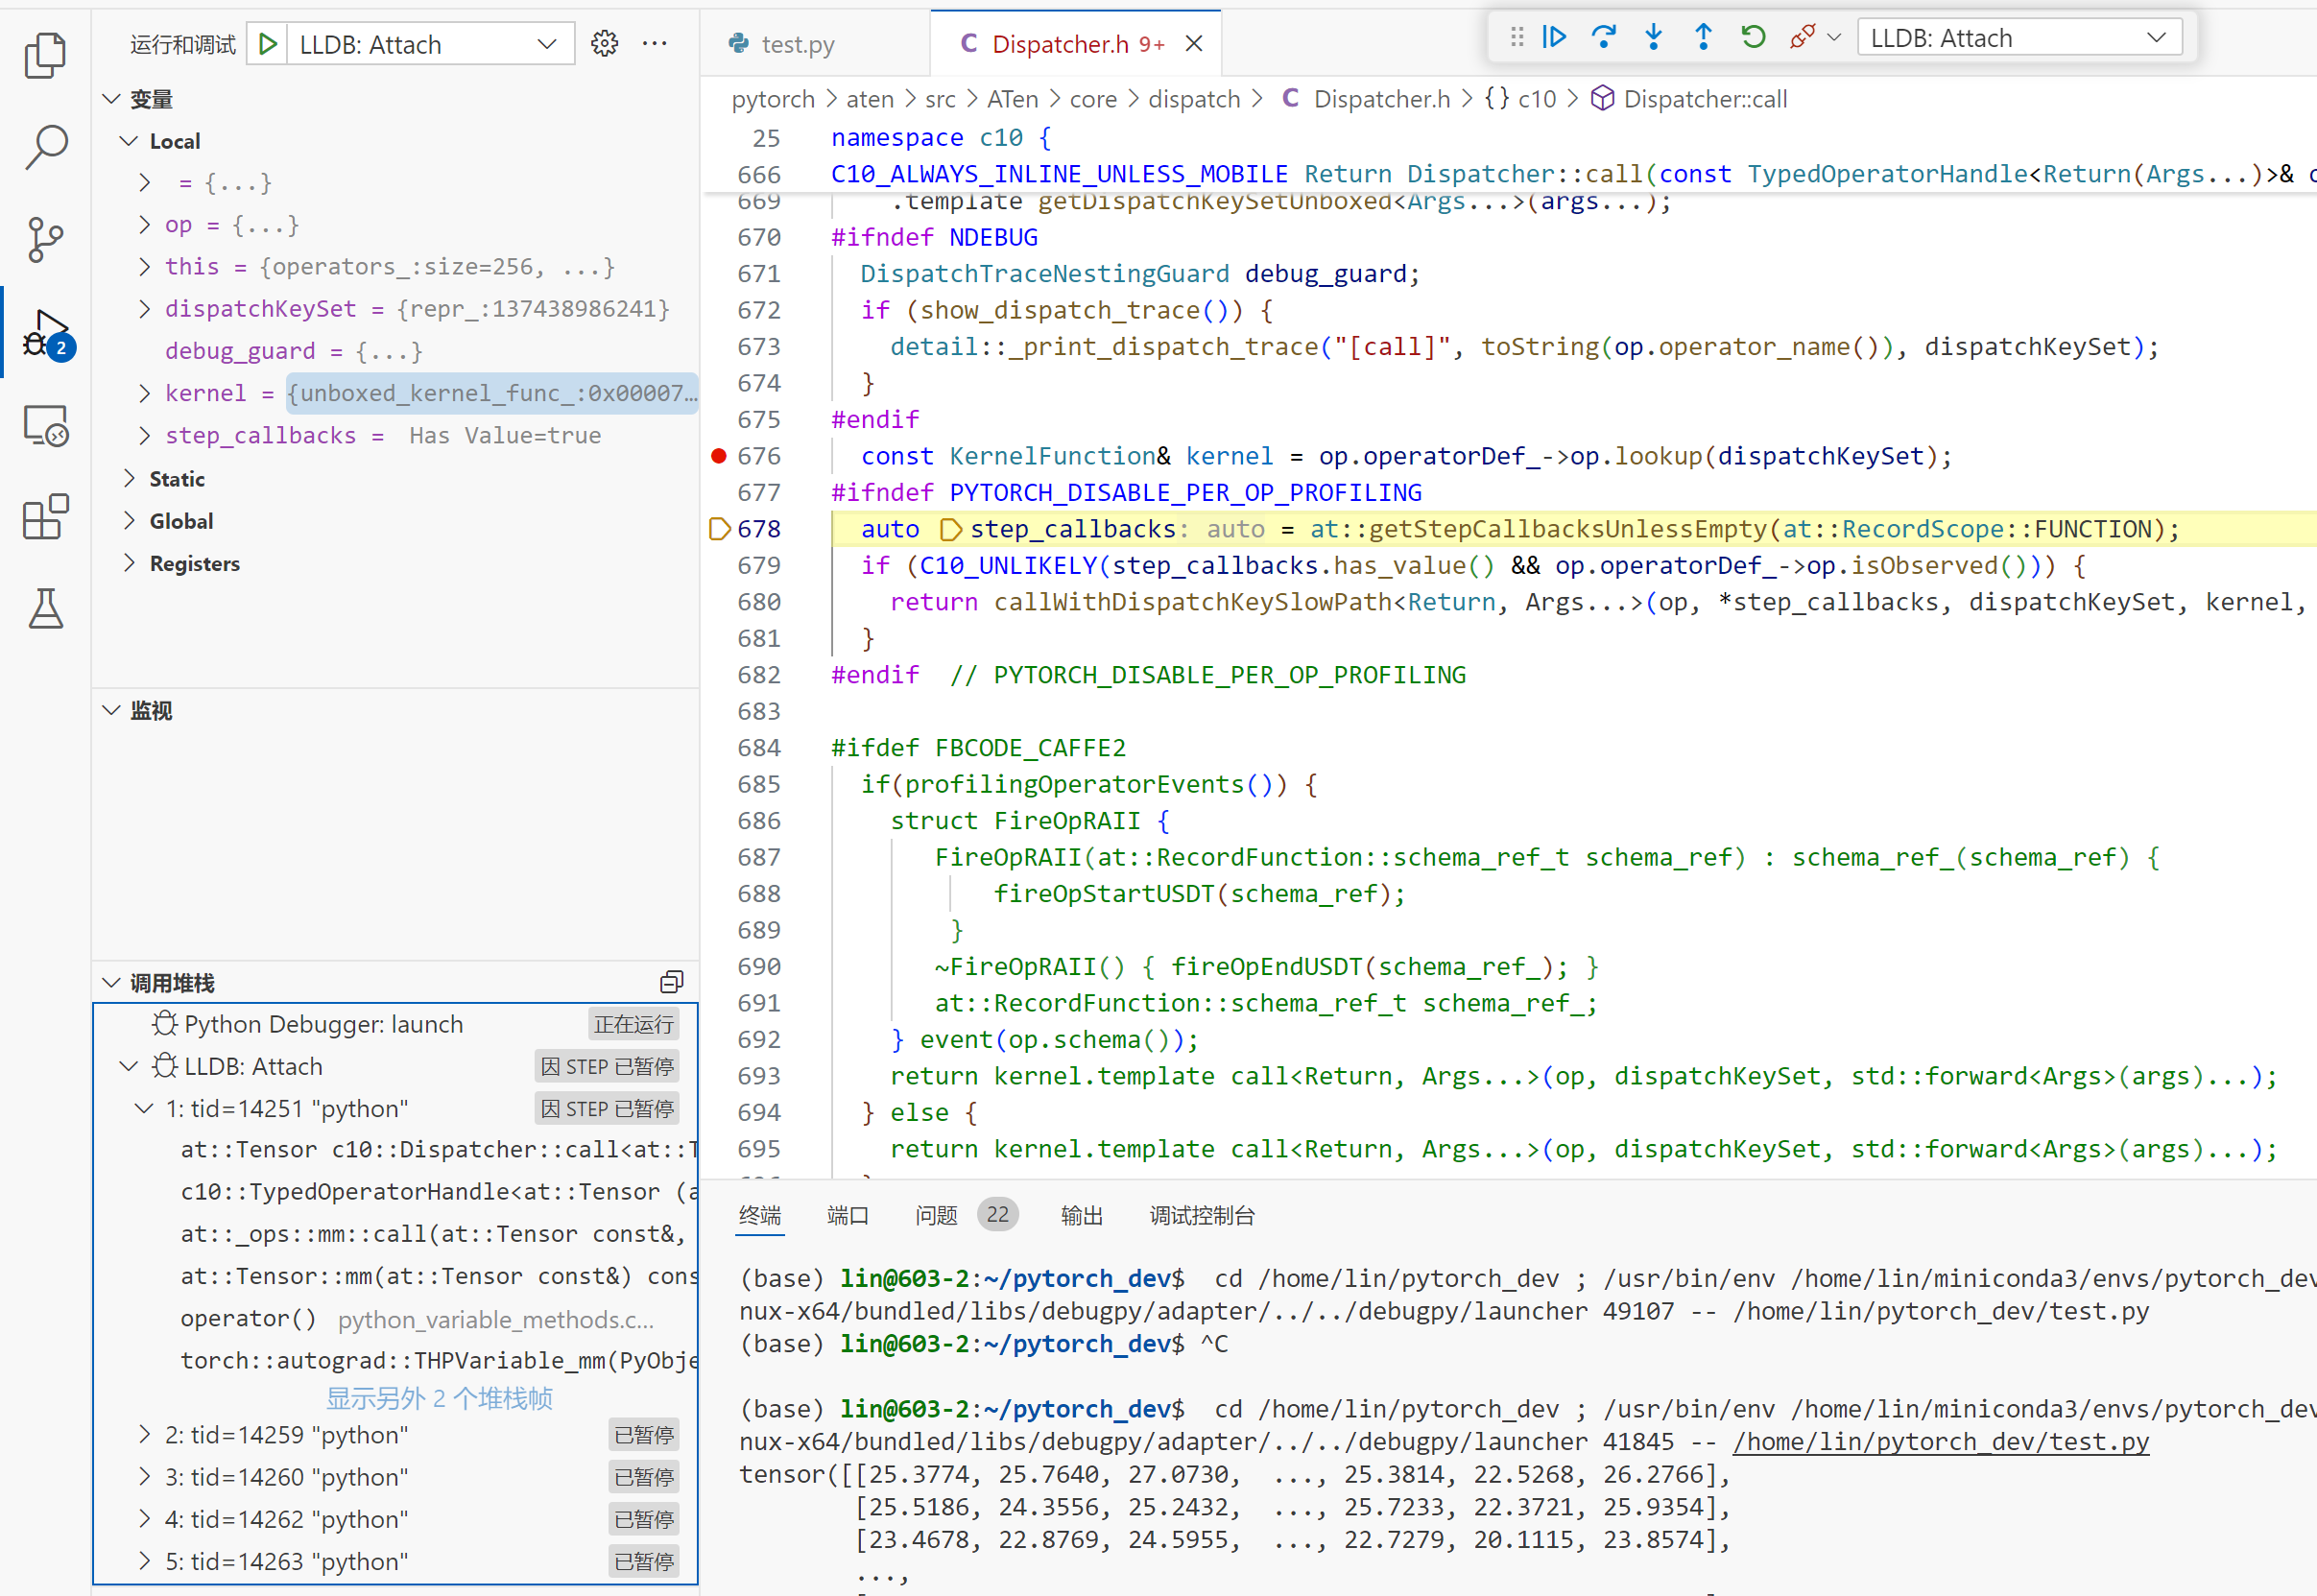Open launch.json via gear icon

tap(604, 44)
